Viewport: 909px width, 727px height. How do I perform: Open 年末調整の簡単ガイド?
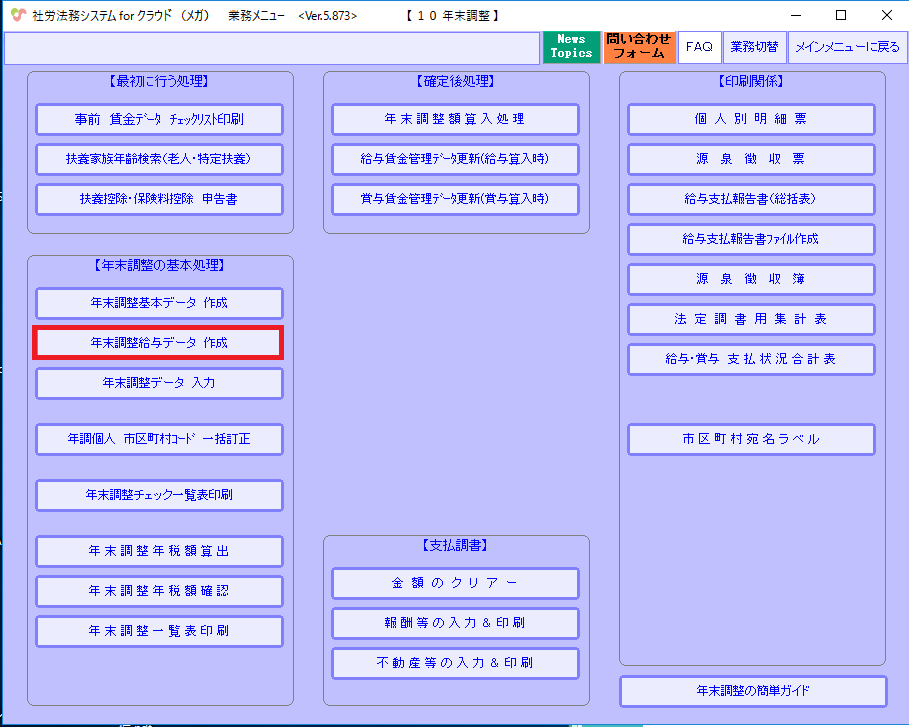pos(753,691)
